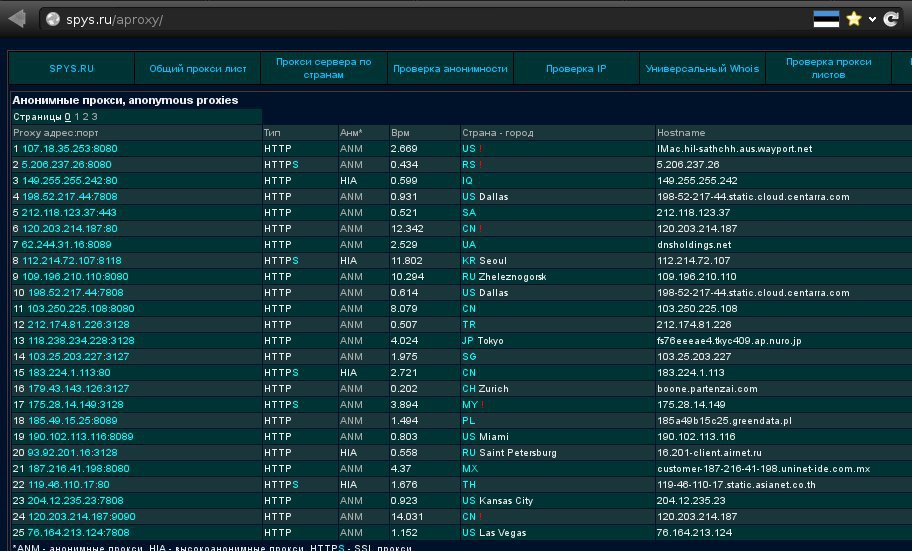The width and height of the screenshot is (912, 551).
Task: Open the Универсальный Whois tool
Action: pos(702,69)
